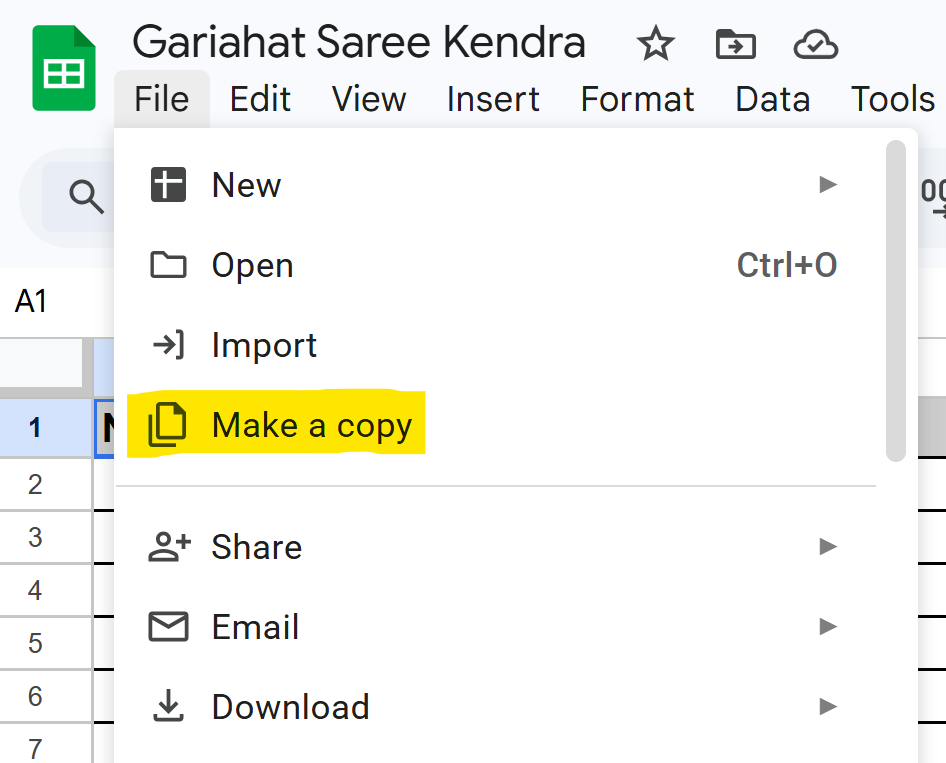Click the Google Sheets home logo
The height and width of the screenshot is (763, 946).
click(x=64, y=68)
